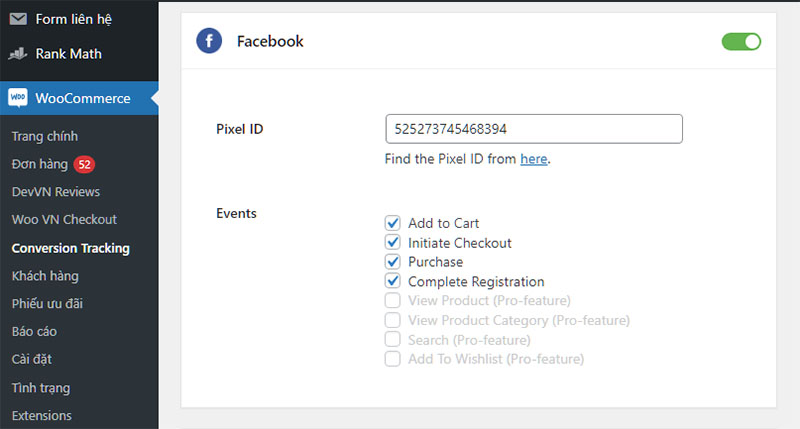Check Add To Wishlist (Pro-feature) checkbox
Image resolution: width=800 pixels, height=429 pixels.
click(x=392, y=359)
